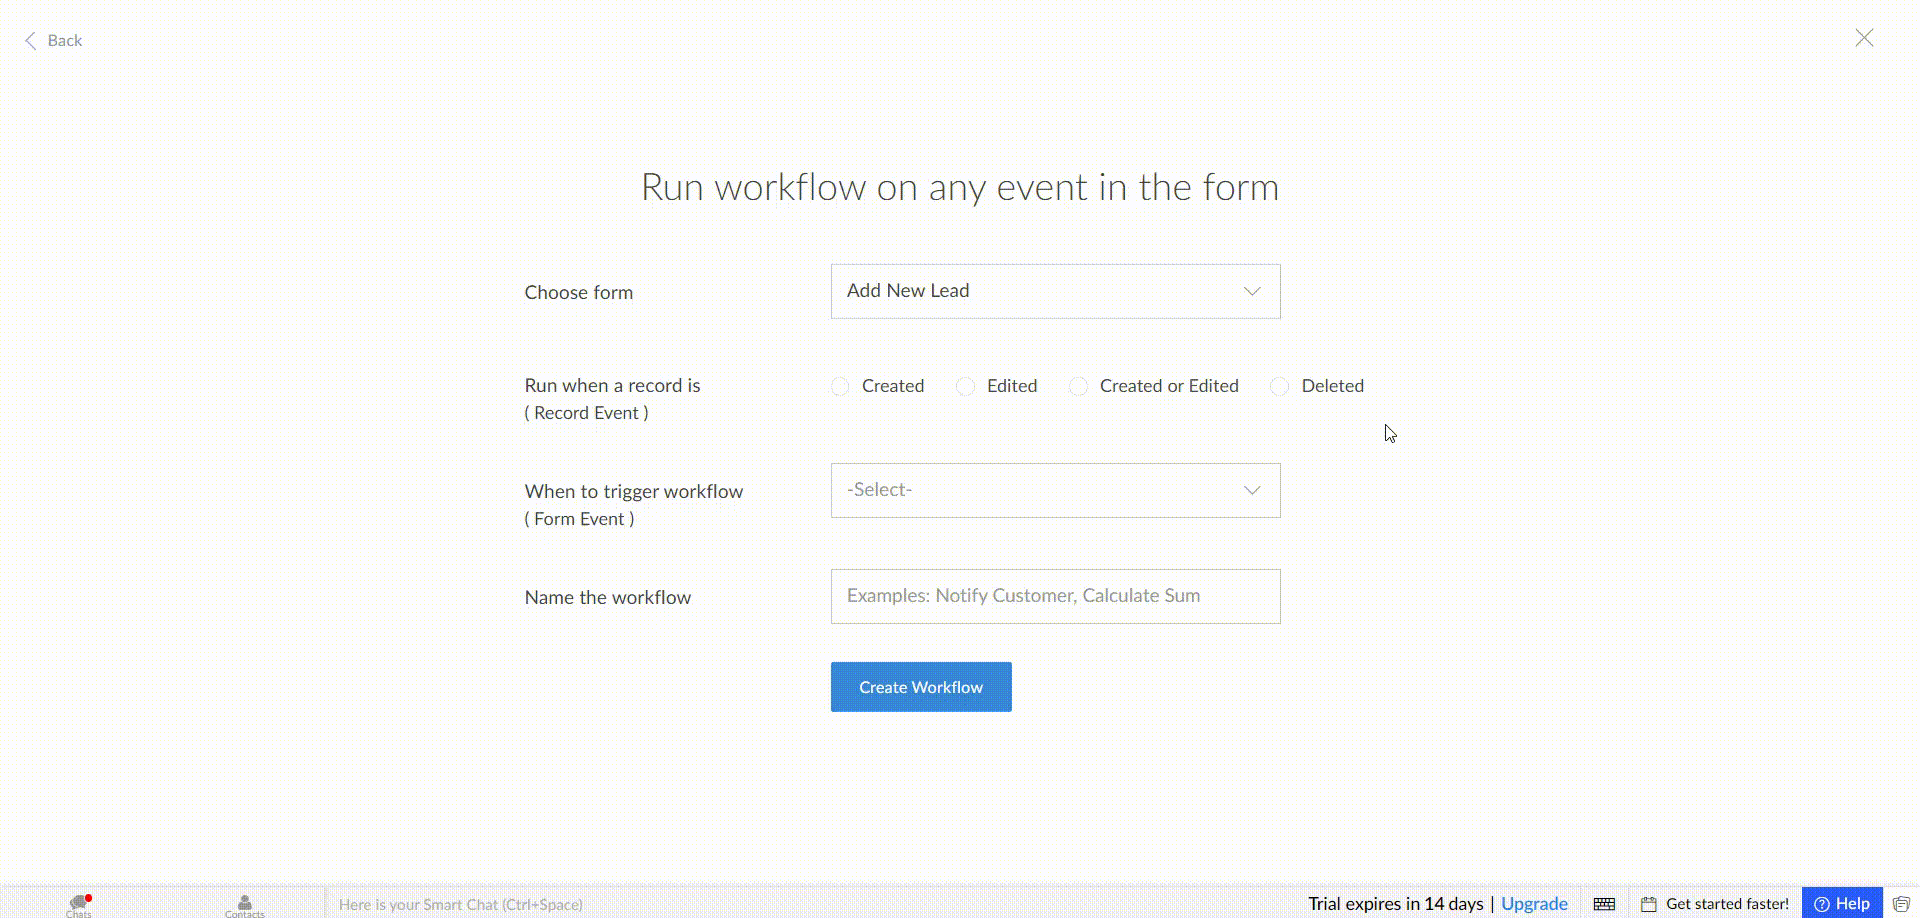Click the chat windows icon right of Help
This screenshot has height=918, width=1920.
(x=1901, y=904)
